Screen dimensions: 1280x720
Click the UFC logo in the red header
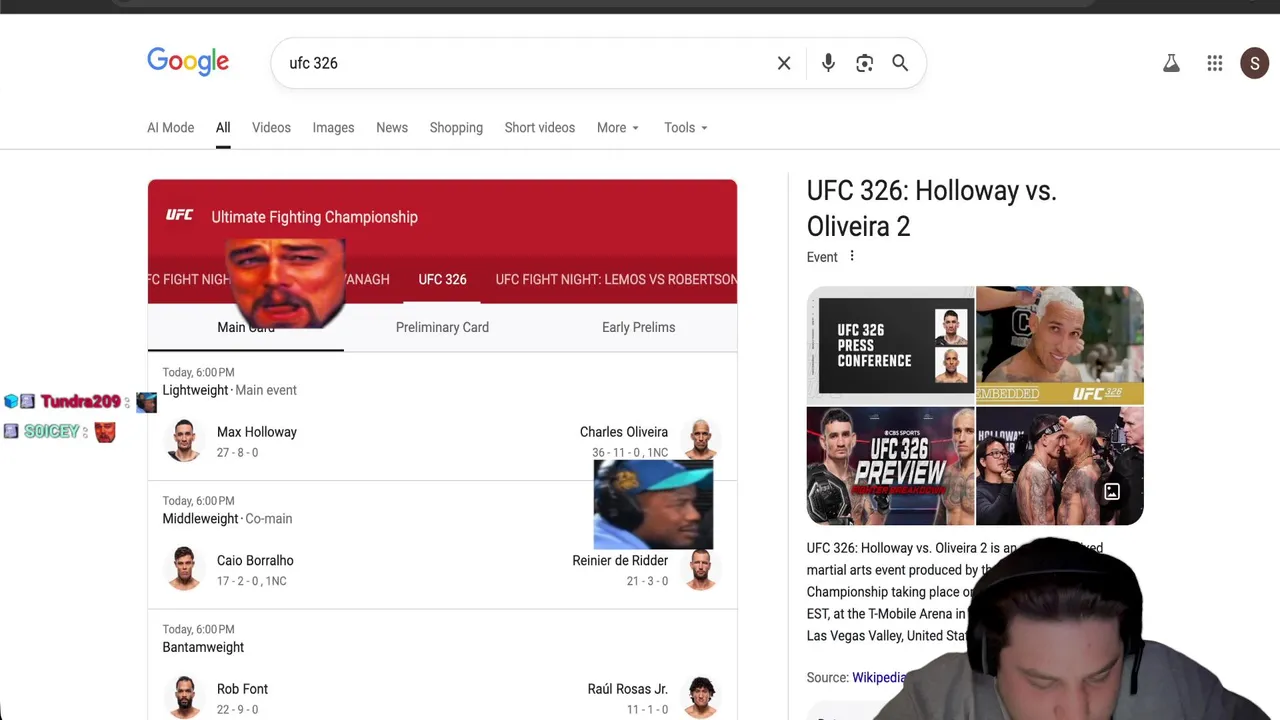click(180, 216)
